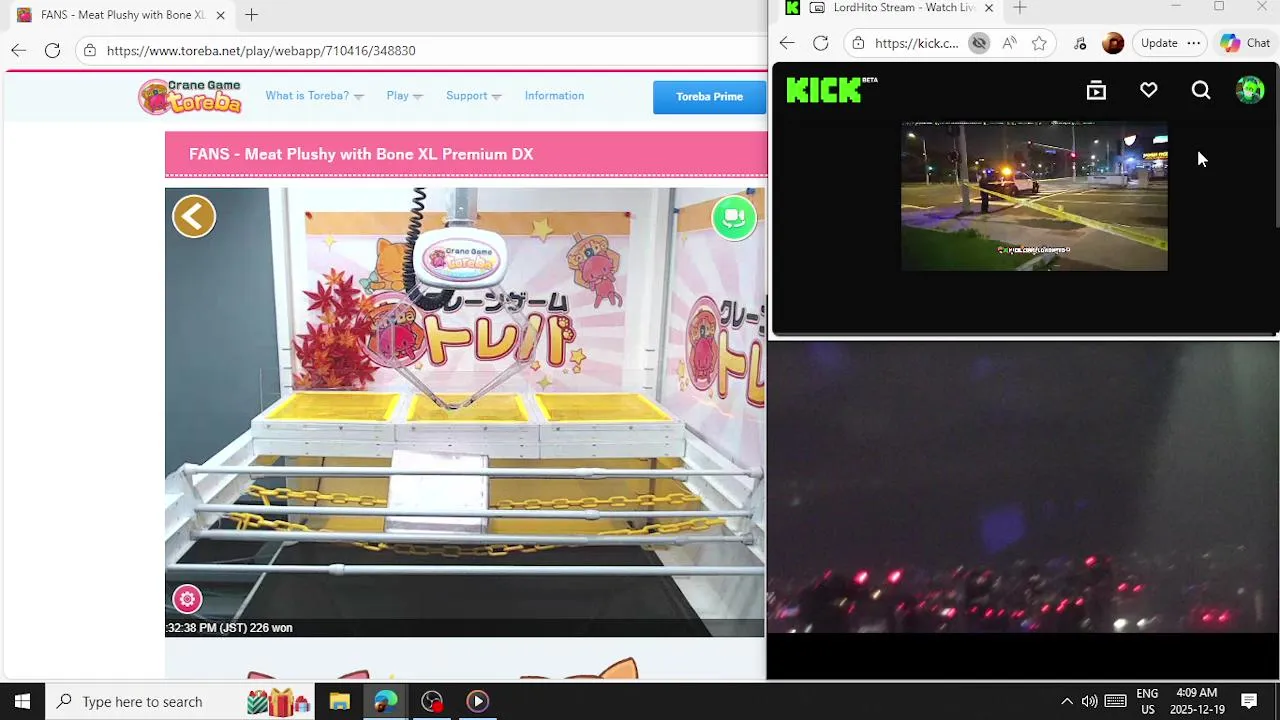
Task: Open File Explorer from the taskbar
Action: (x=339, y=701)
